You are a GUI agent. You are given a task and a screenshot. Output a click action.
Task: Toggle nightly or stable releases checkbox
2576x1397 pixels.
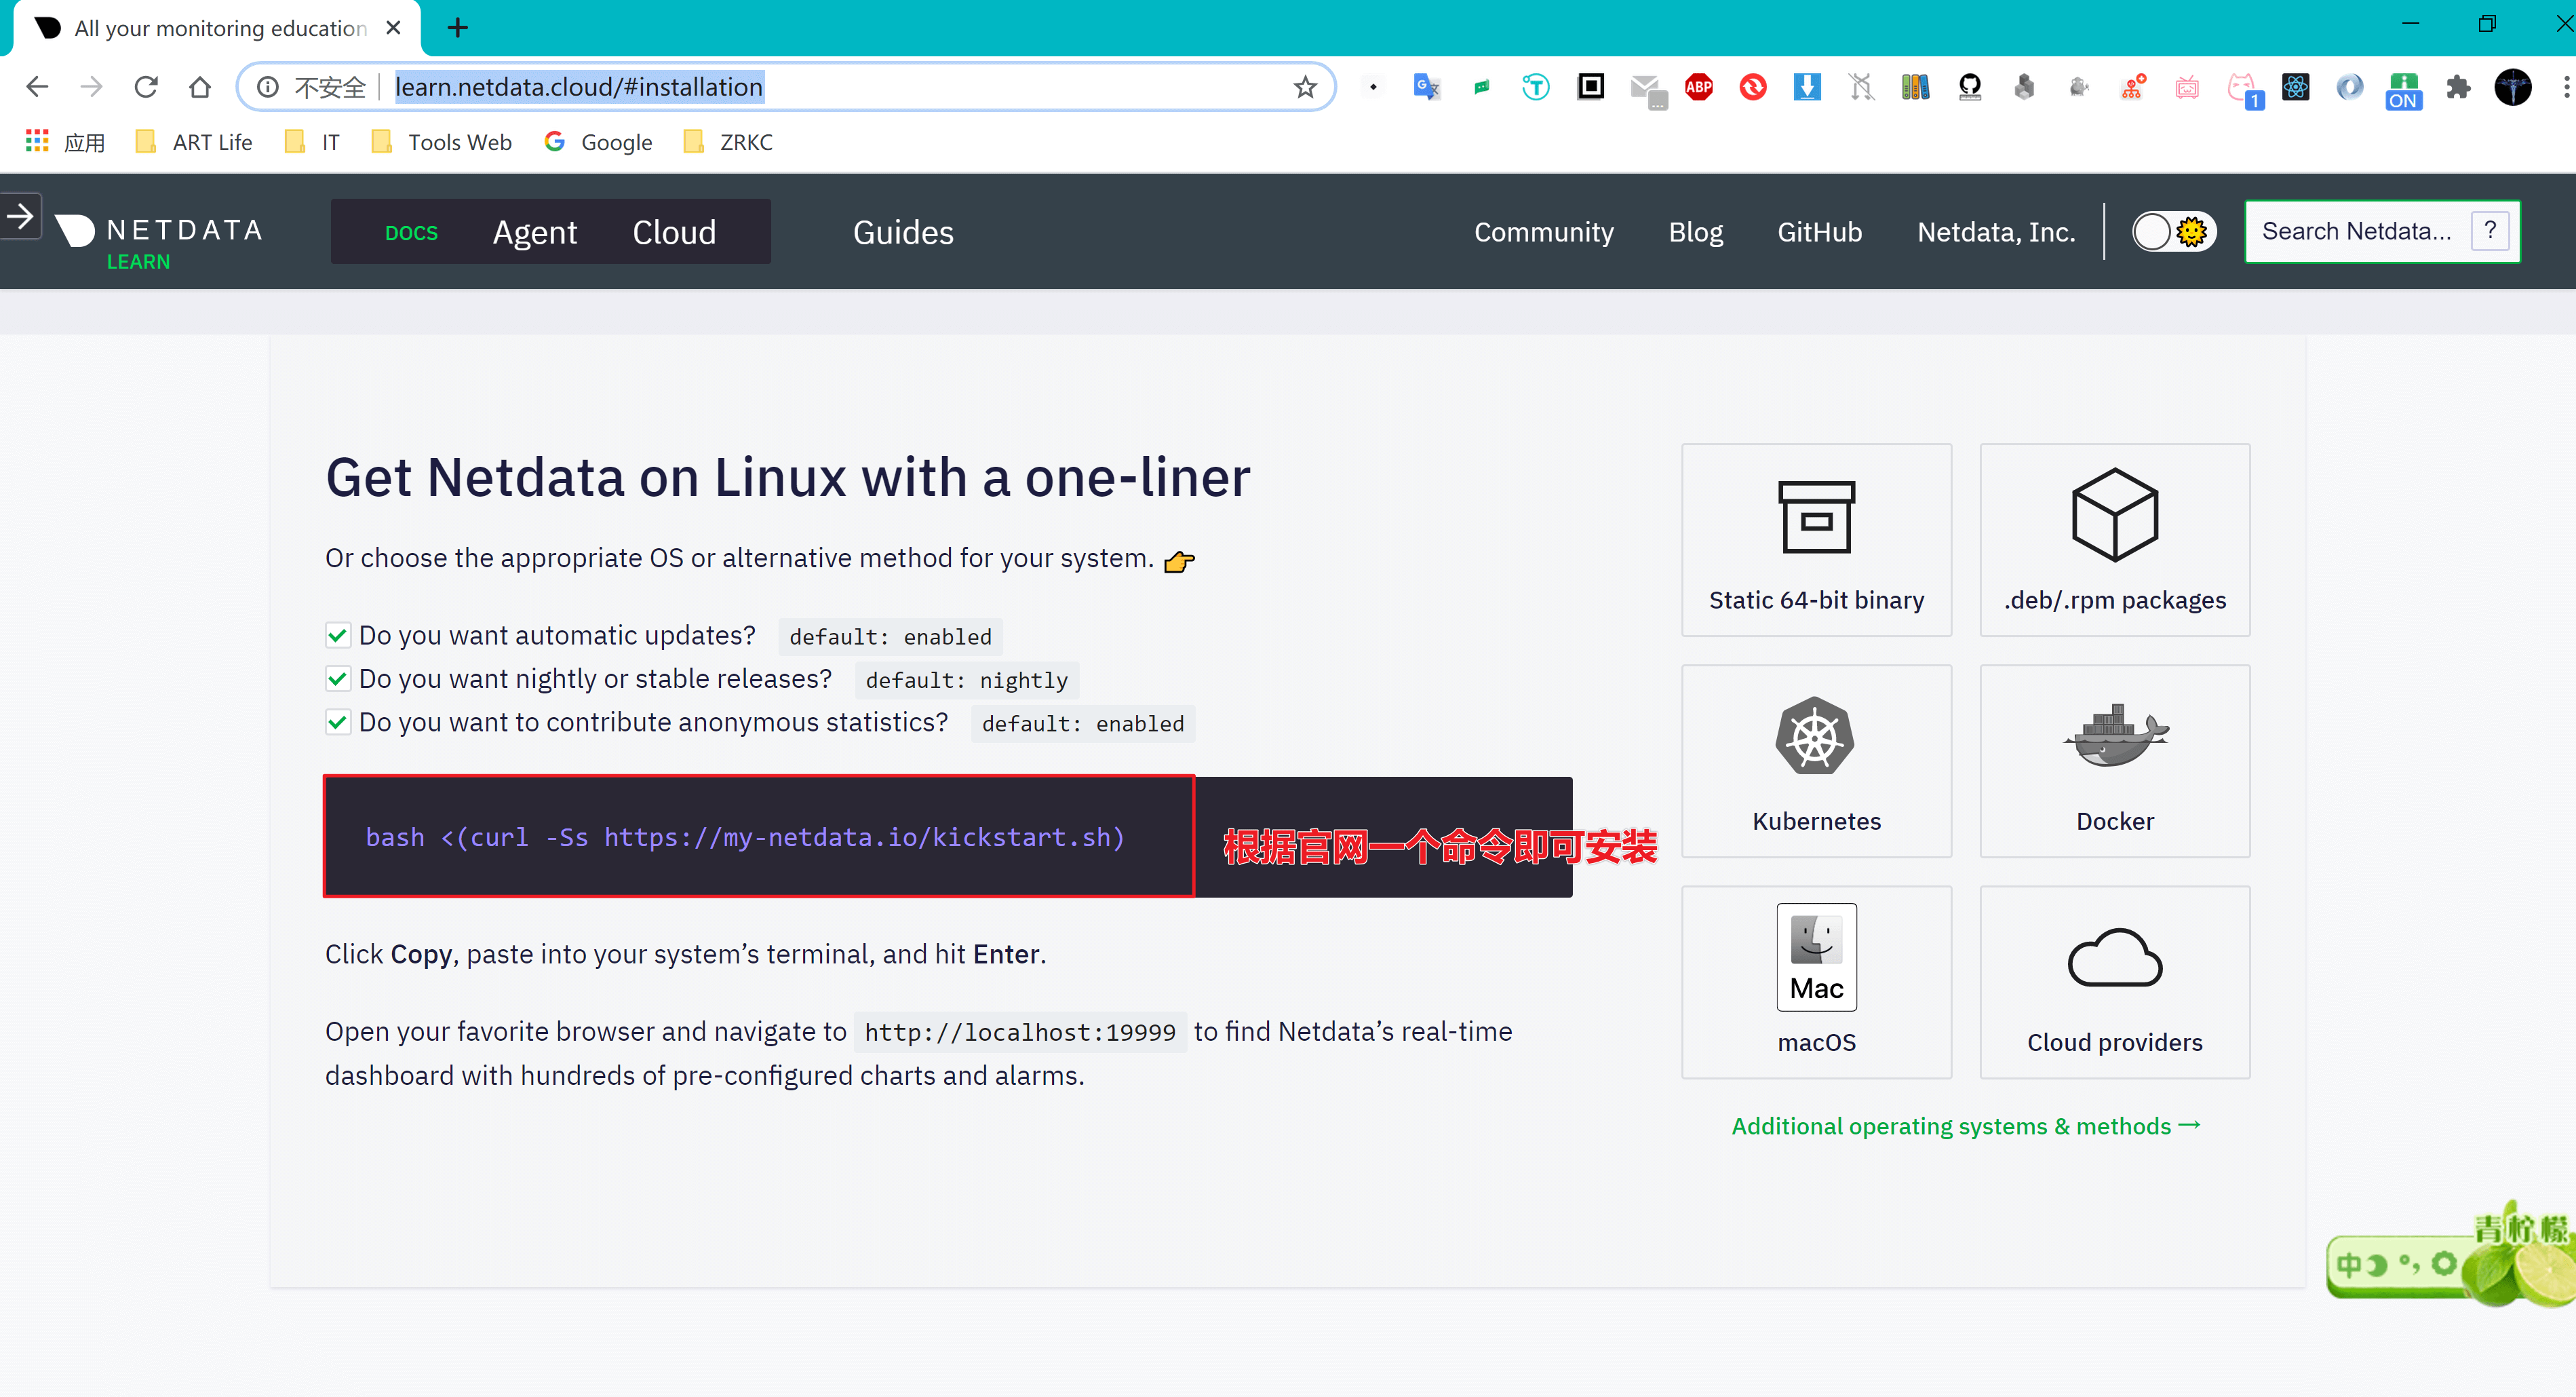338,679
